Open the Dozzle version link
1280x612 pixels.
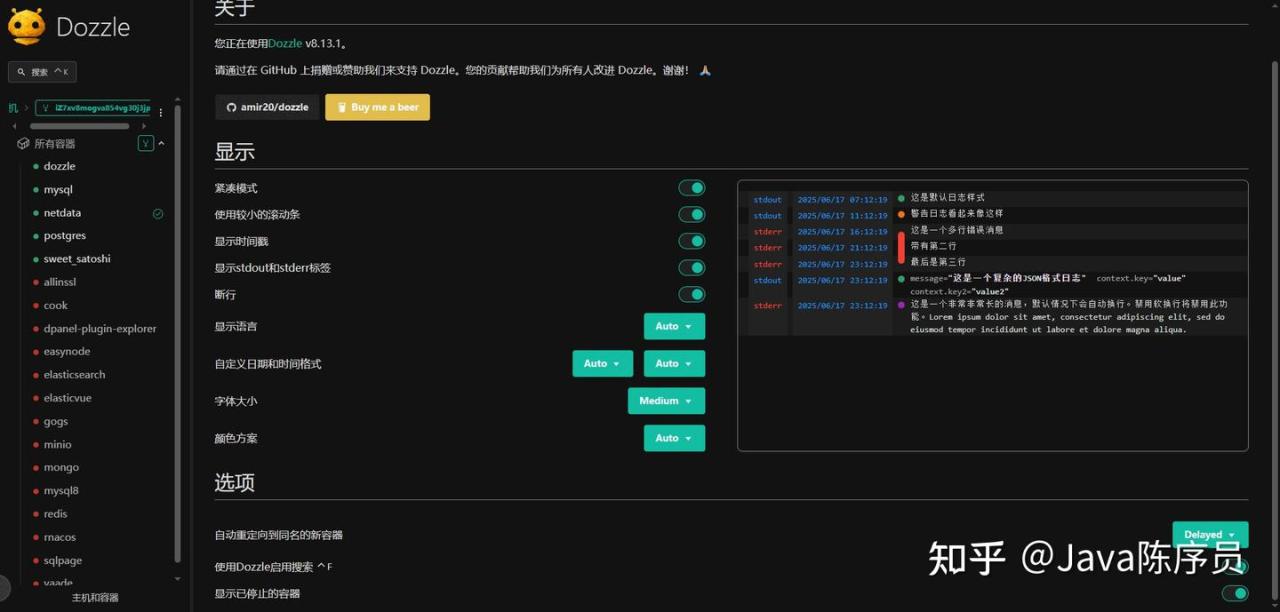(285, 44)
